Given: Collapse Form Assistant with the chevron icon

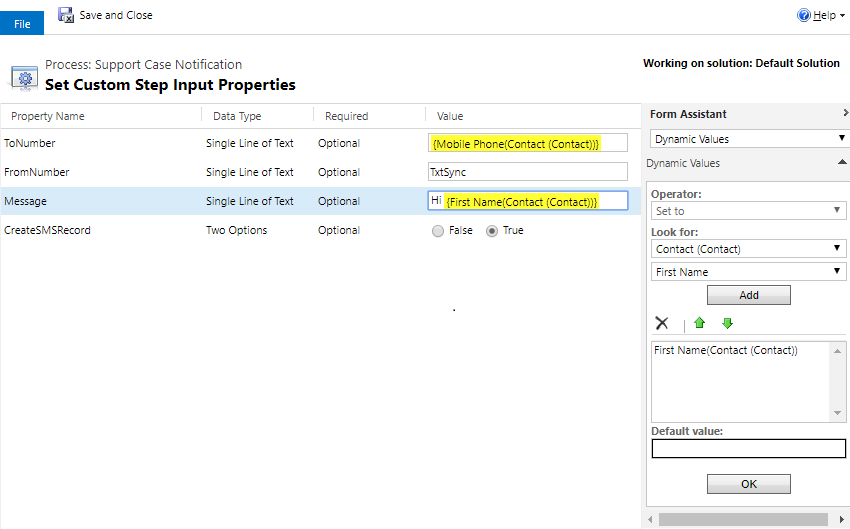Looking at the screenshot, I should point(845,114).
